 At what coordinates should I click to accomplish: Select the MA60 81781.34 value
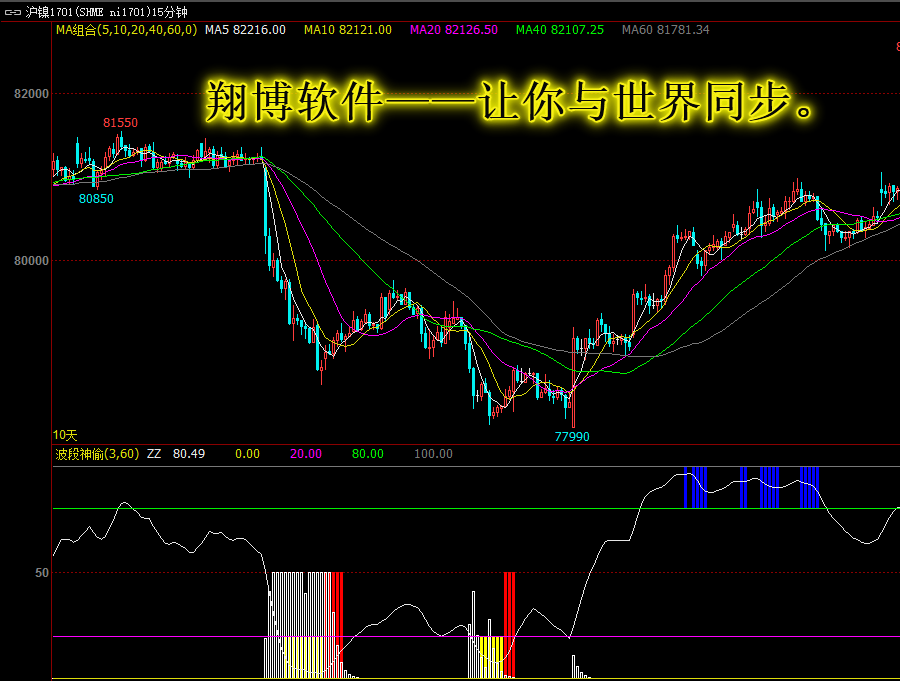pos(666,30)
